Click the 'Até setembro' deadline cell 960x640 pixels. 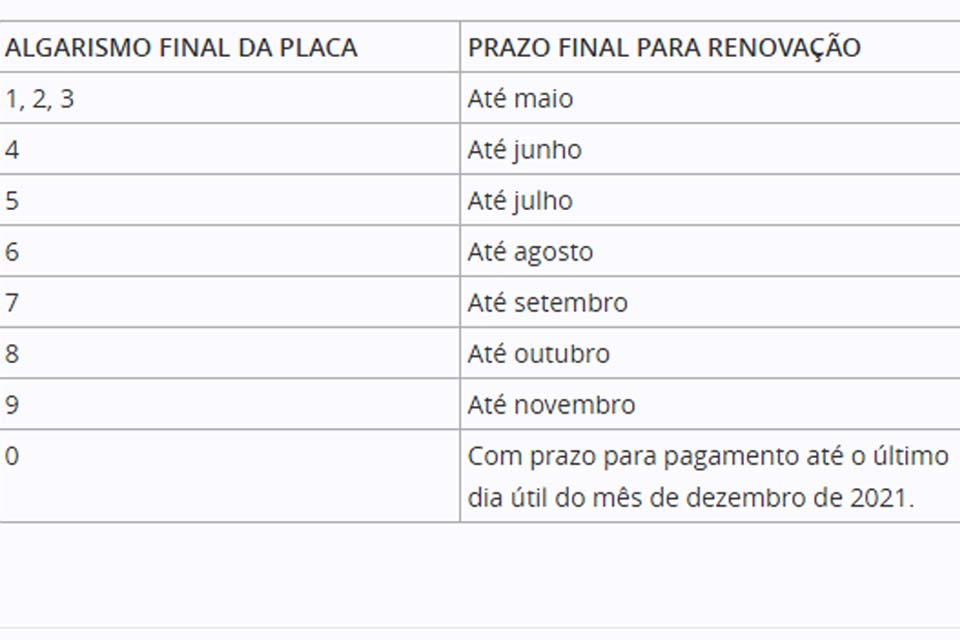547,303
